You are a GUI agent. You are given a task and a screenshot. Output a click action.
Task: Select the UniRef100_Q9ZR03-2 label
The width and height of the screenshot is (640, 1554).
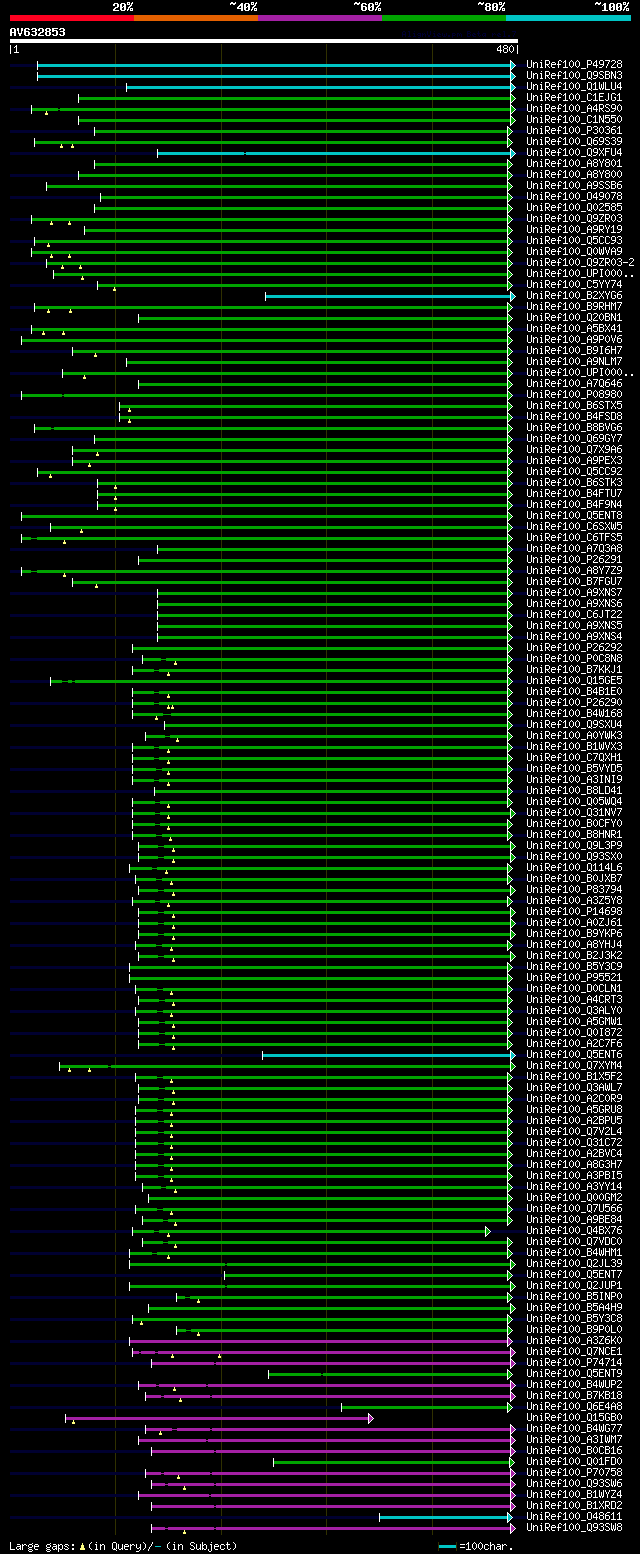(x=580, y=263)
